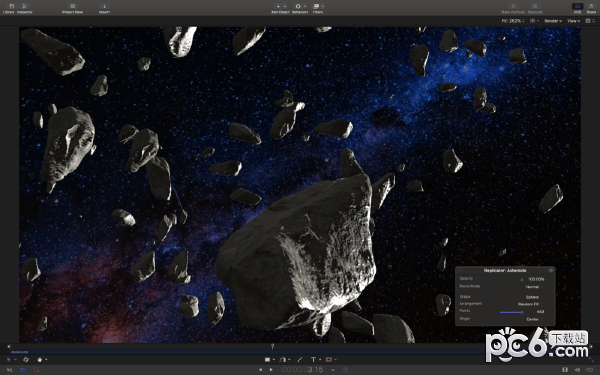600x375 pixels.
Task: Open Blend Mode Normal pop-up
Action: pos(533,287)
